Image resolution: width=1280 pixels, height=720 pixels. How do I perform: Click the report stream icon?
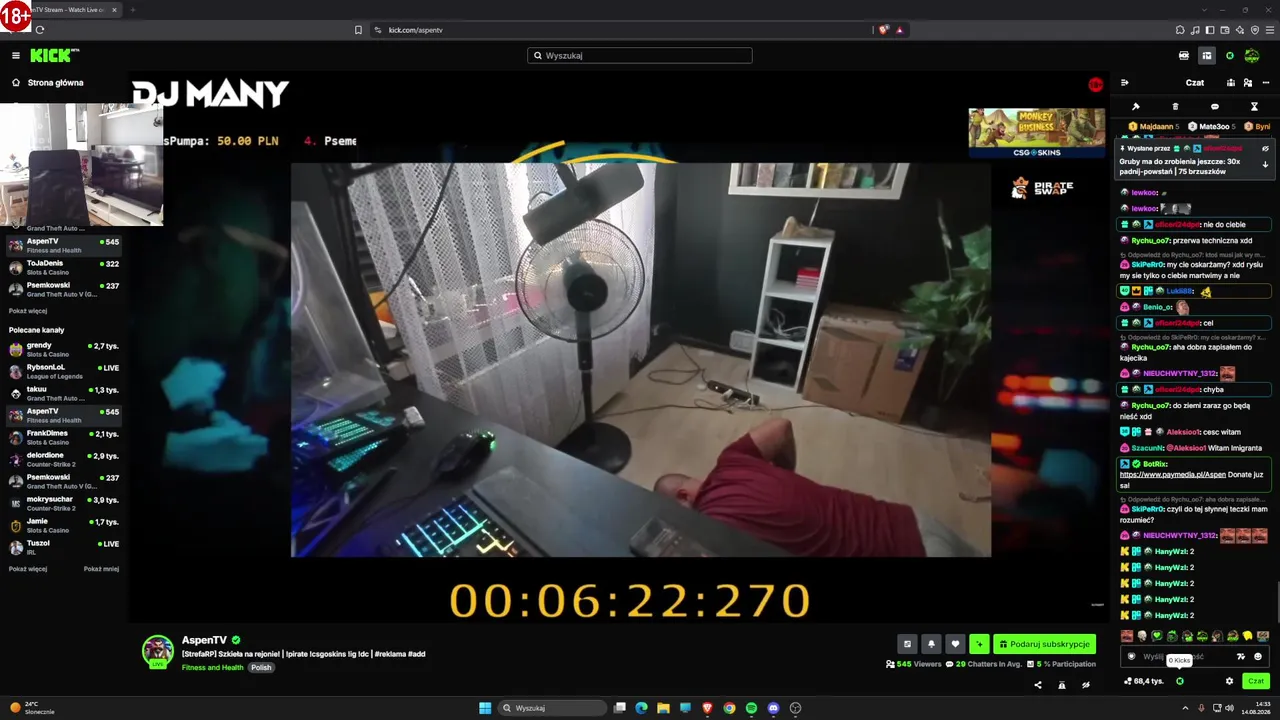pyautogui.click(x=1062, y=685)
